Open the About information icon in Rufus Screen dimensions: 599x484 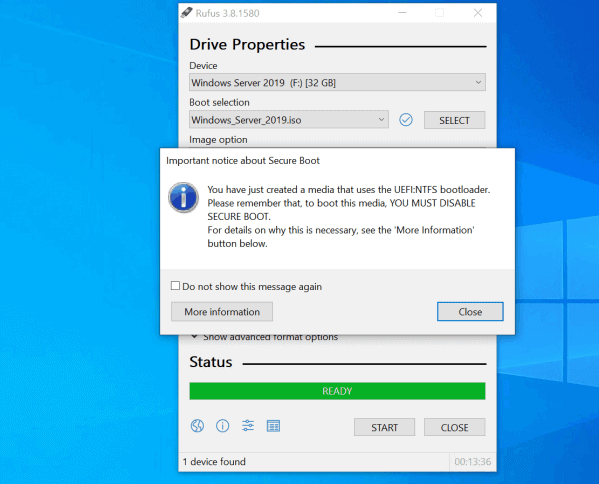click(222, 426)
